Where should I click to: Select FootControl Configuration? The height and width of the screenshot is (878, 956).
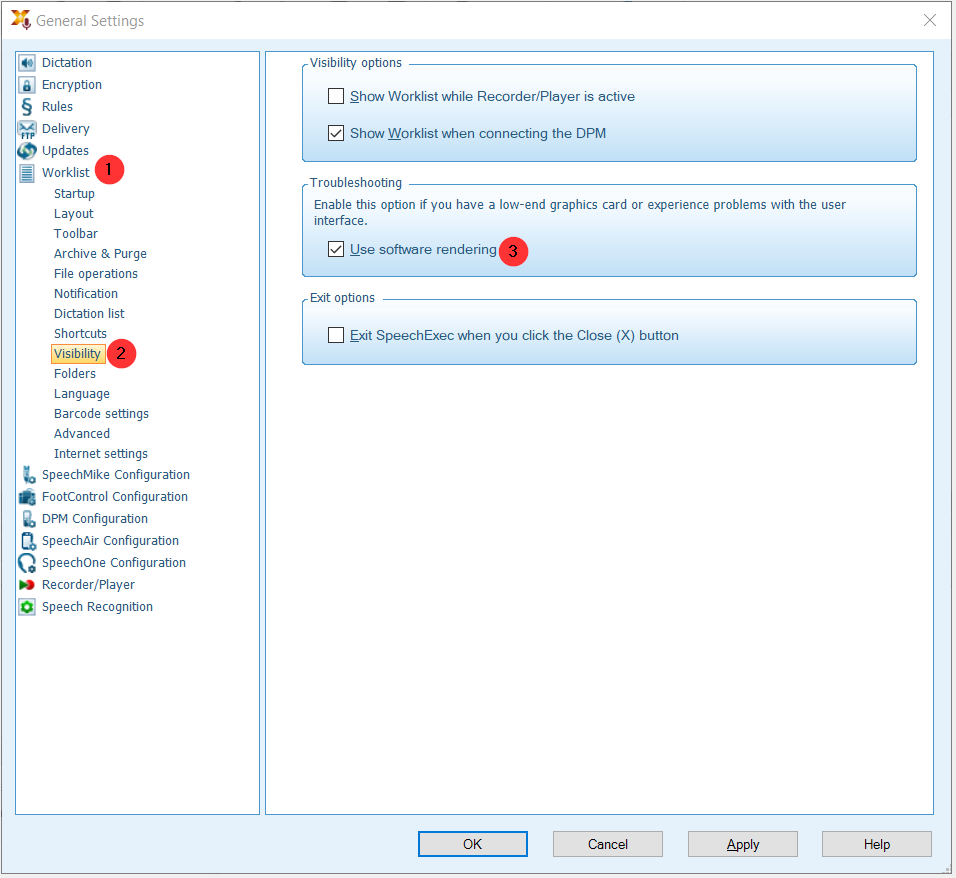(x=115, y=496)
